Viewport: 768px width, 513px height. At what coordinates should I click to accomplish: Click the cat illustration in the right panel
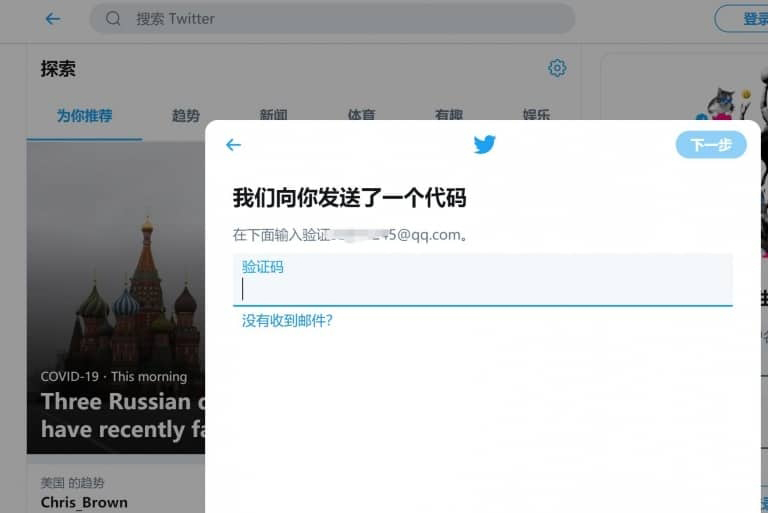(x=722, y=102)
